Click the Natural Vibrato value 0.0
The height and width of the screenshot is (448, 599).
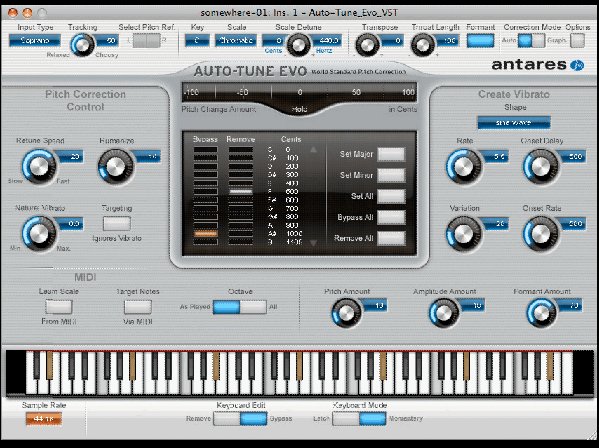tap(71, 223)
